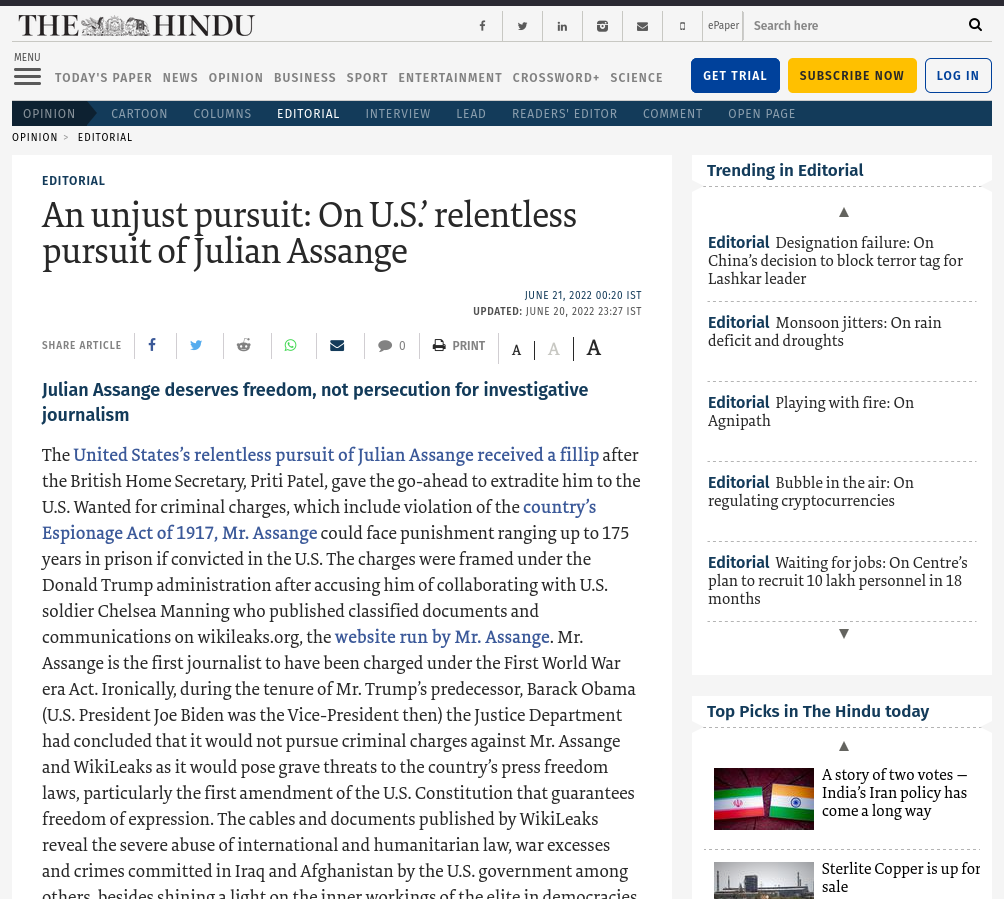Viewport: 1004px width, 899px height.
Task: Open Today's Paper menu
Action: pyautogui.click(x=104, y=77)
